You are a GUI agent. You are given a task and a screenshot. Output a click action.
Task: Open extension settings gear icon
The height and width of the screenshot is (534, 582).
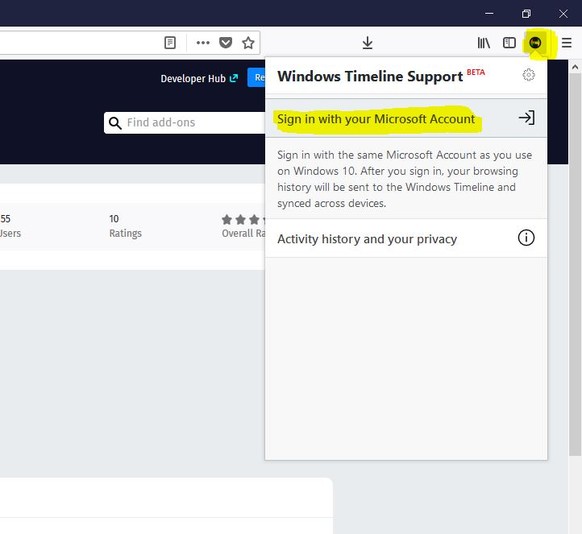coord(529,75)
